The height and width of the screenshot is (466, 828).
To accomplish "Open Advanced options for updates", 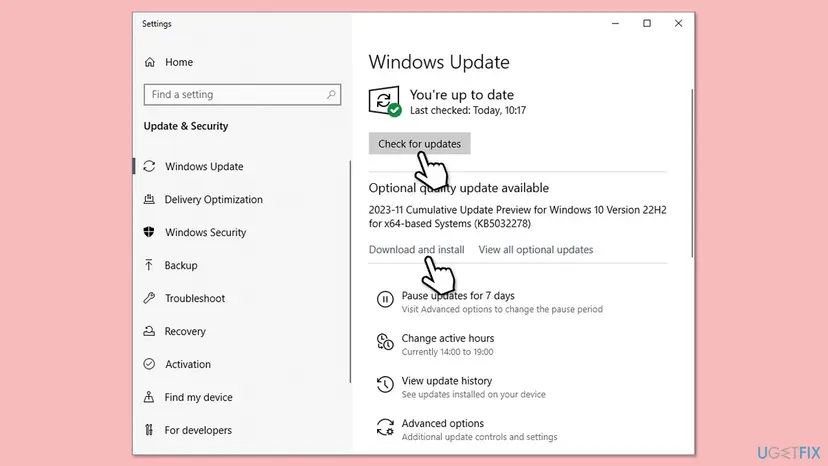I will coord(443,423).
